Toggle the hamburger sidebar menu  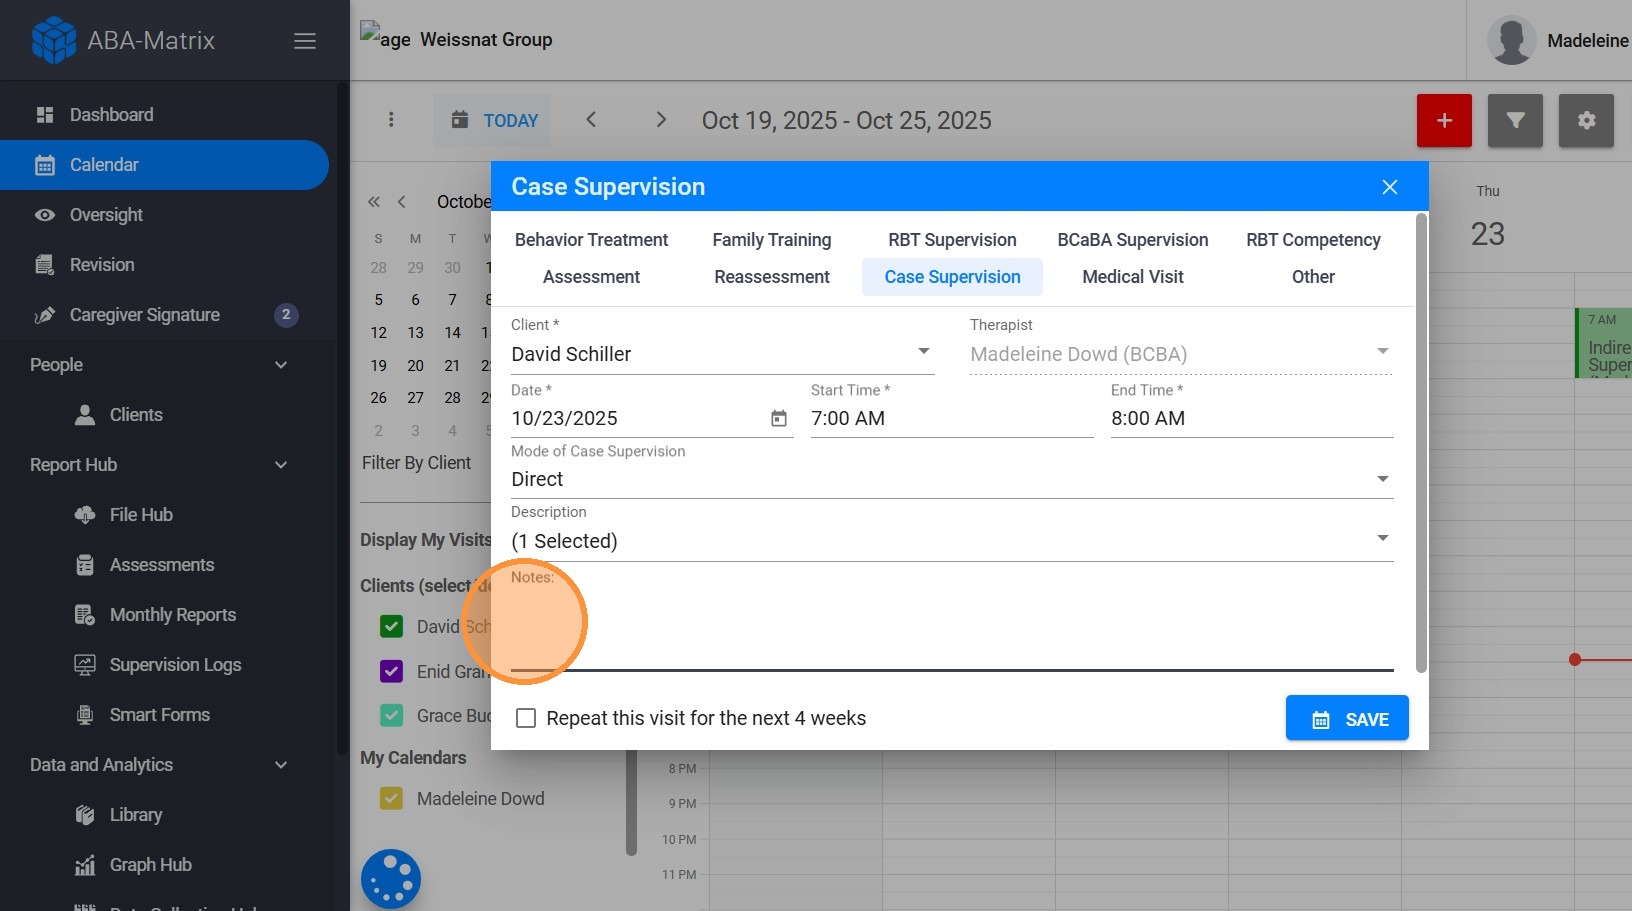[305, 41]
